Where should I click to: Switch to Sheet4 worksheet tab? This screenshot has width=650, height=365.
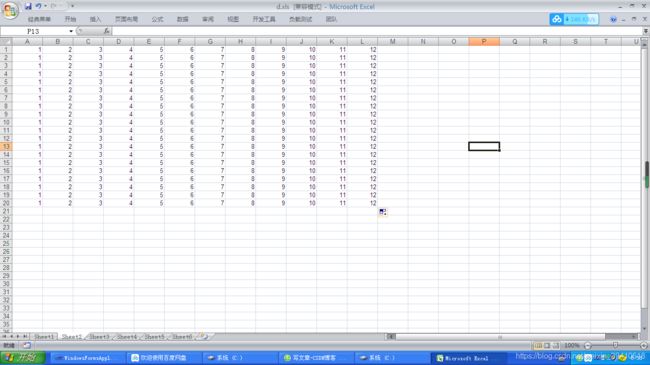127,337
